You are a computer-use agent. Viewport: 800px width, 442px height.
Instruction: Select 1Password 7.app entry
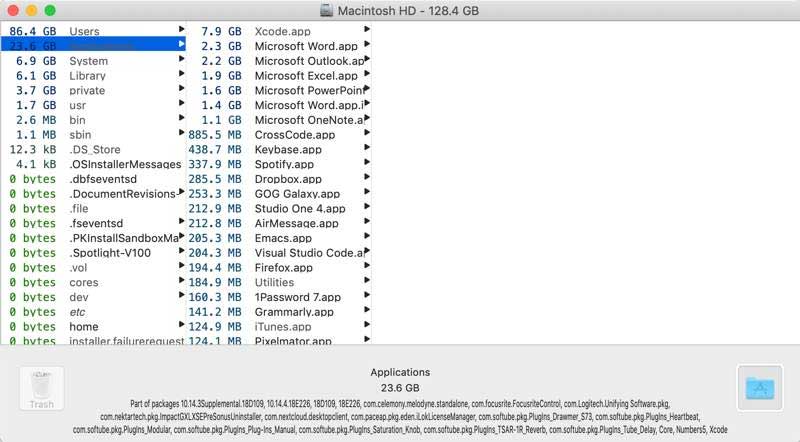pos(279,297)
